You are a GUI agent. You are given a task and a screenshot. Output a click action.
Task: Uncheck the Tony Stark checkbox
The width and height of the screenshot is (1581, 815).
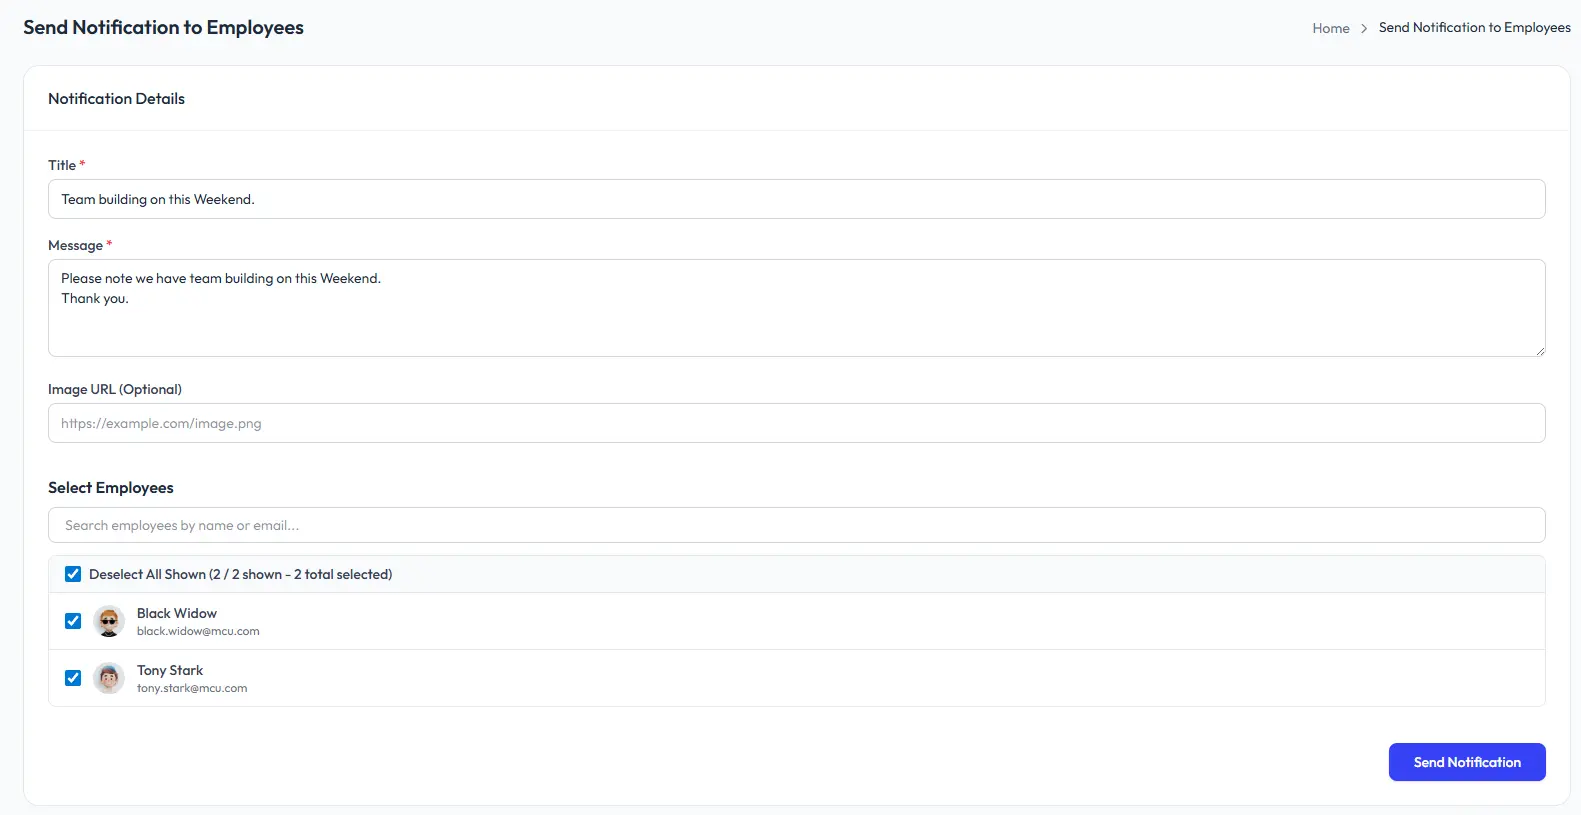[x=73, y=678]
